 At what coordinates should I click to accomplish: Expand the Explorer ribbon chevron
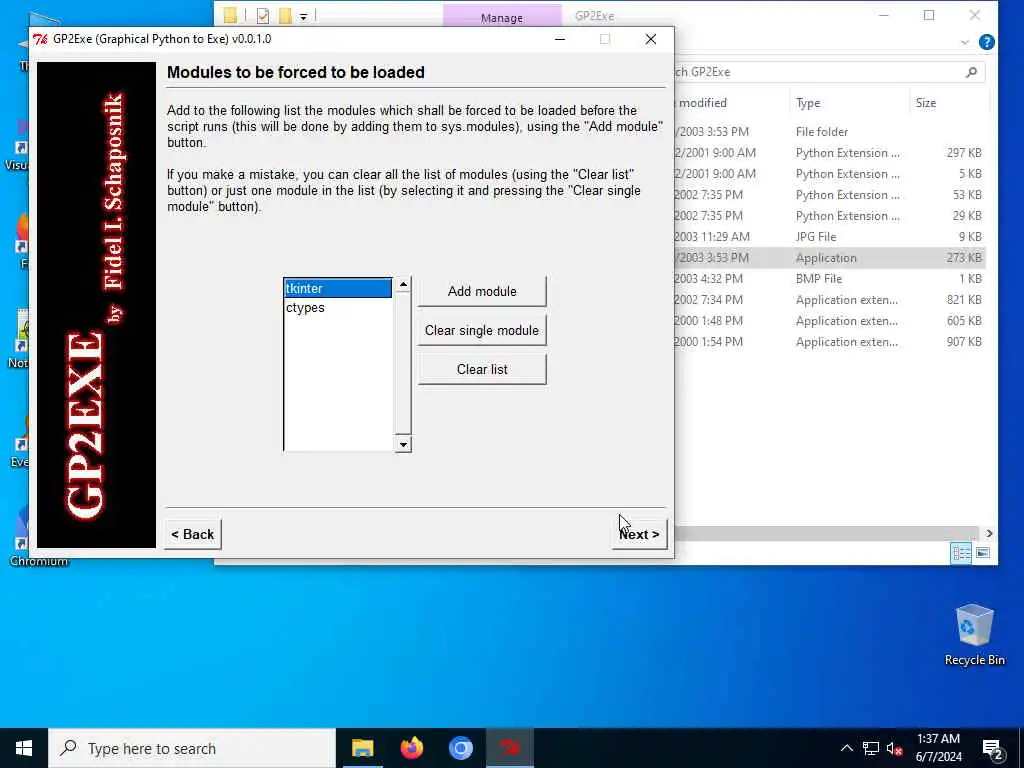point(965,42)
